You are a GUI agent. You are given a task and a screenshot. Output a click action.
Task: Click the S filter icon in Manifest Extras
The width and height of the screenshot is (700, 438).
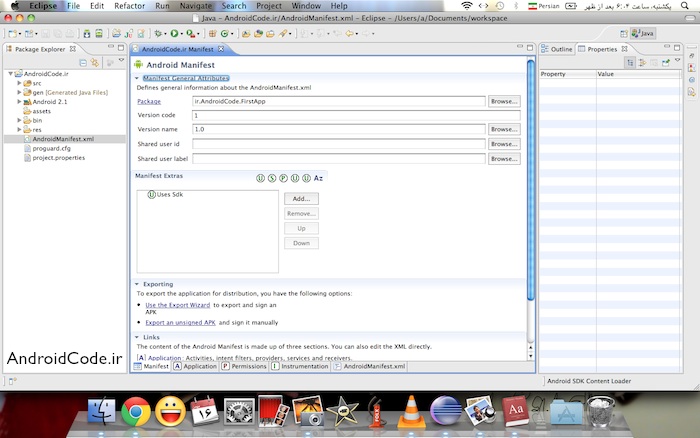click(271, 177)
